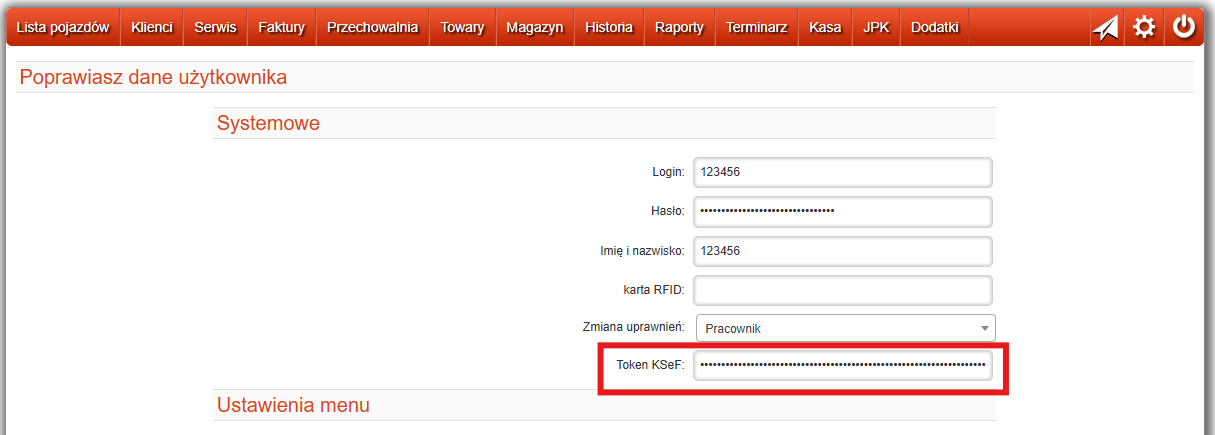
Task: Open the JPK menu item
Action: pos(876,28)
